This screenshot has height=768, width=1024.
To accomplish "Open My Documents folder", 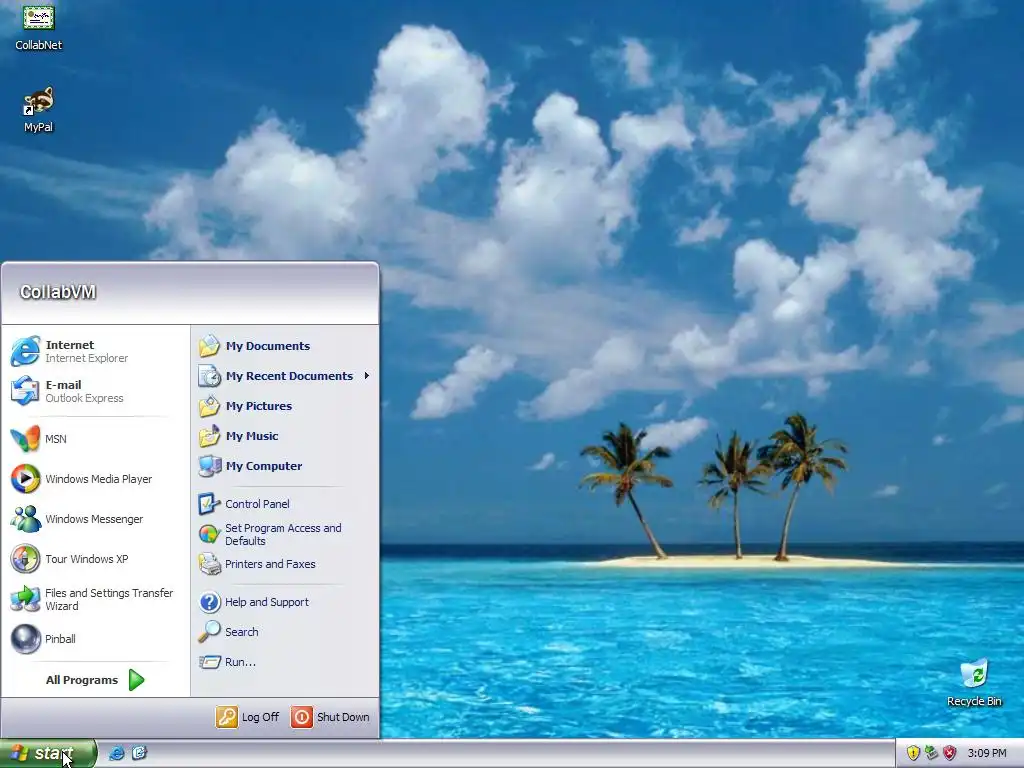I will point(285,345).
